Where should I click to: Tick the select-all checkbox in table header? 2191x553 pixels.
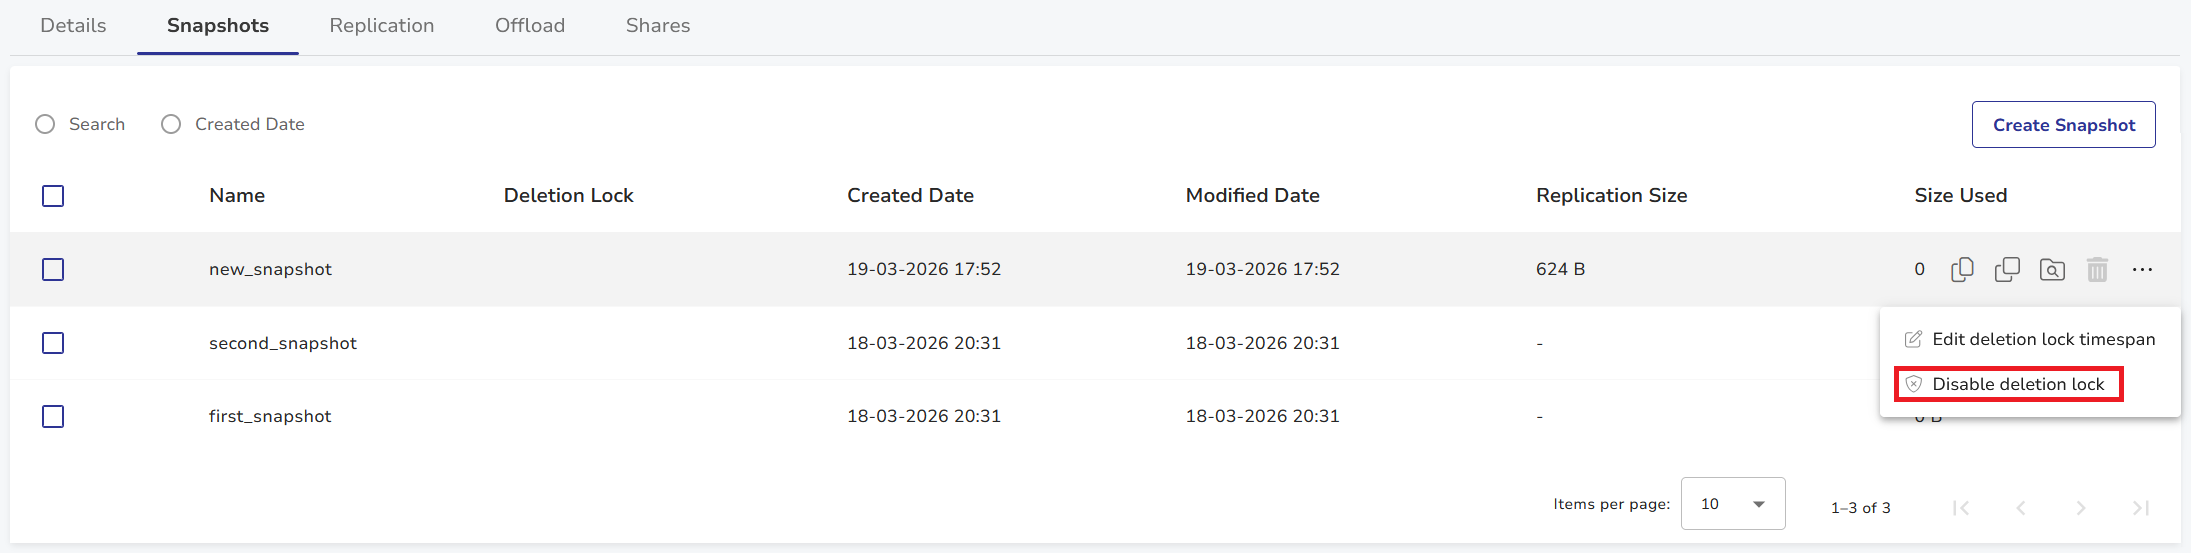[x=53, y=196]
